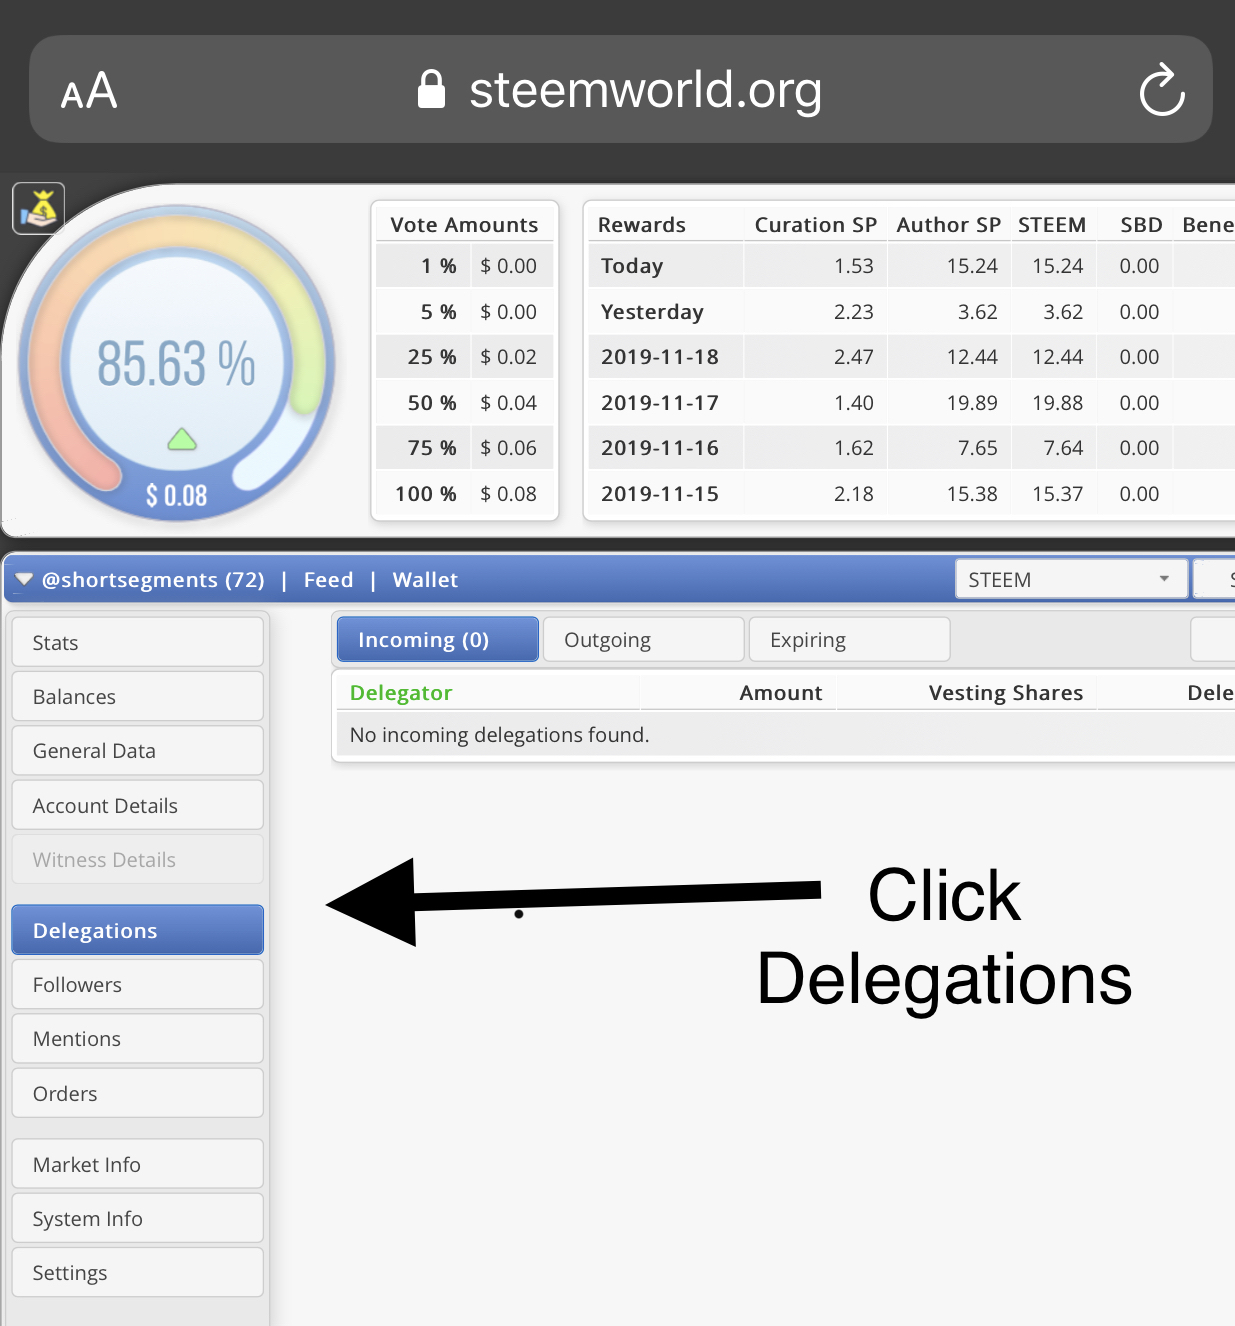Click the 75 % vote amount row

point(465,448)
